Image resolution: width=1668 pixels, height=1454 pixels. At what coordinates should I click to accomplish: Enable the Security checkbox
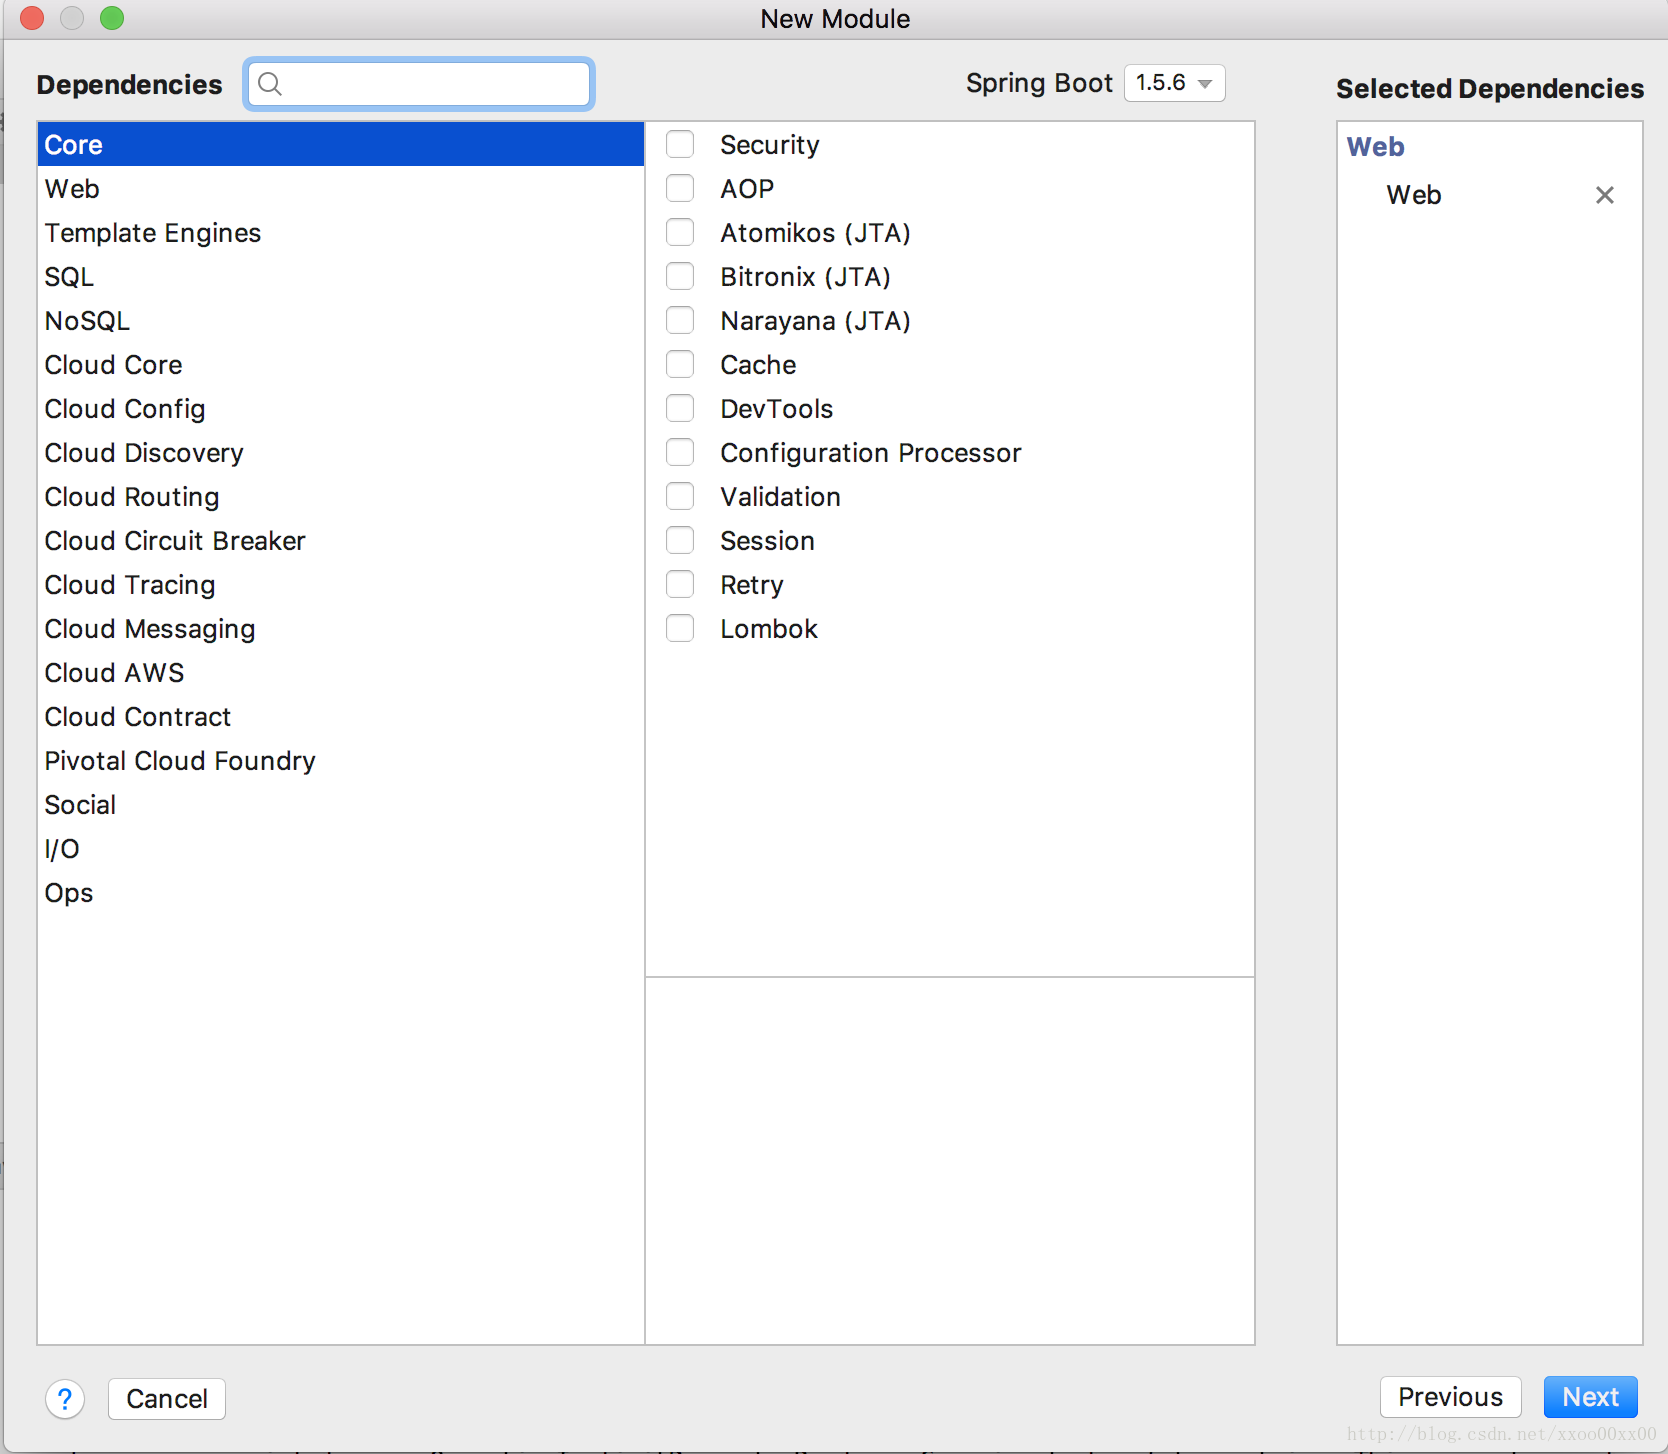680,144
